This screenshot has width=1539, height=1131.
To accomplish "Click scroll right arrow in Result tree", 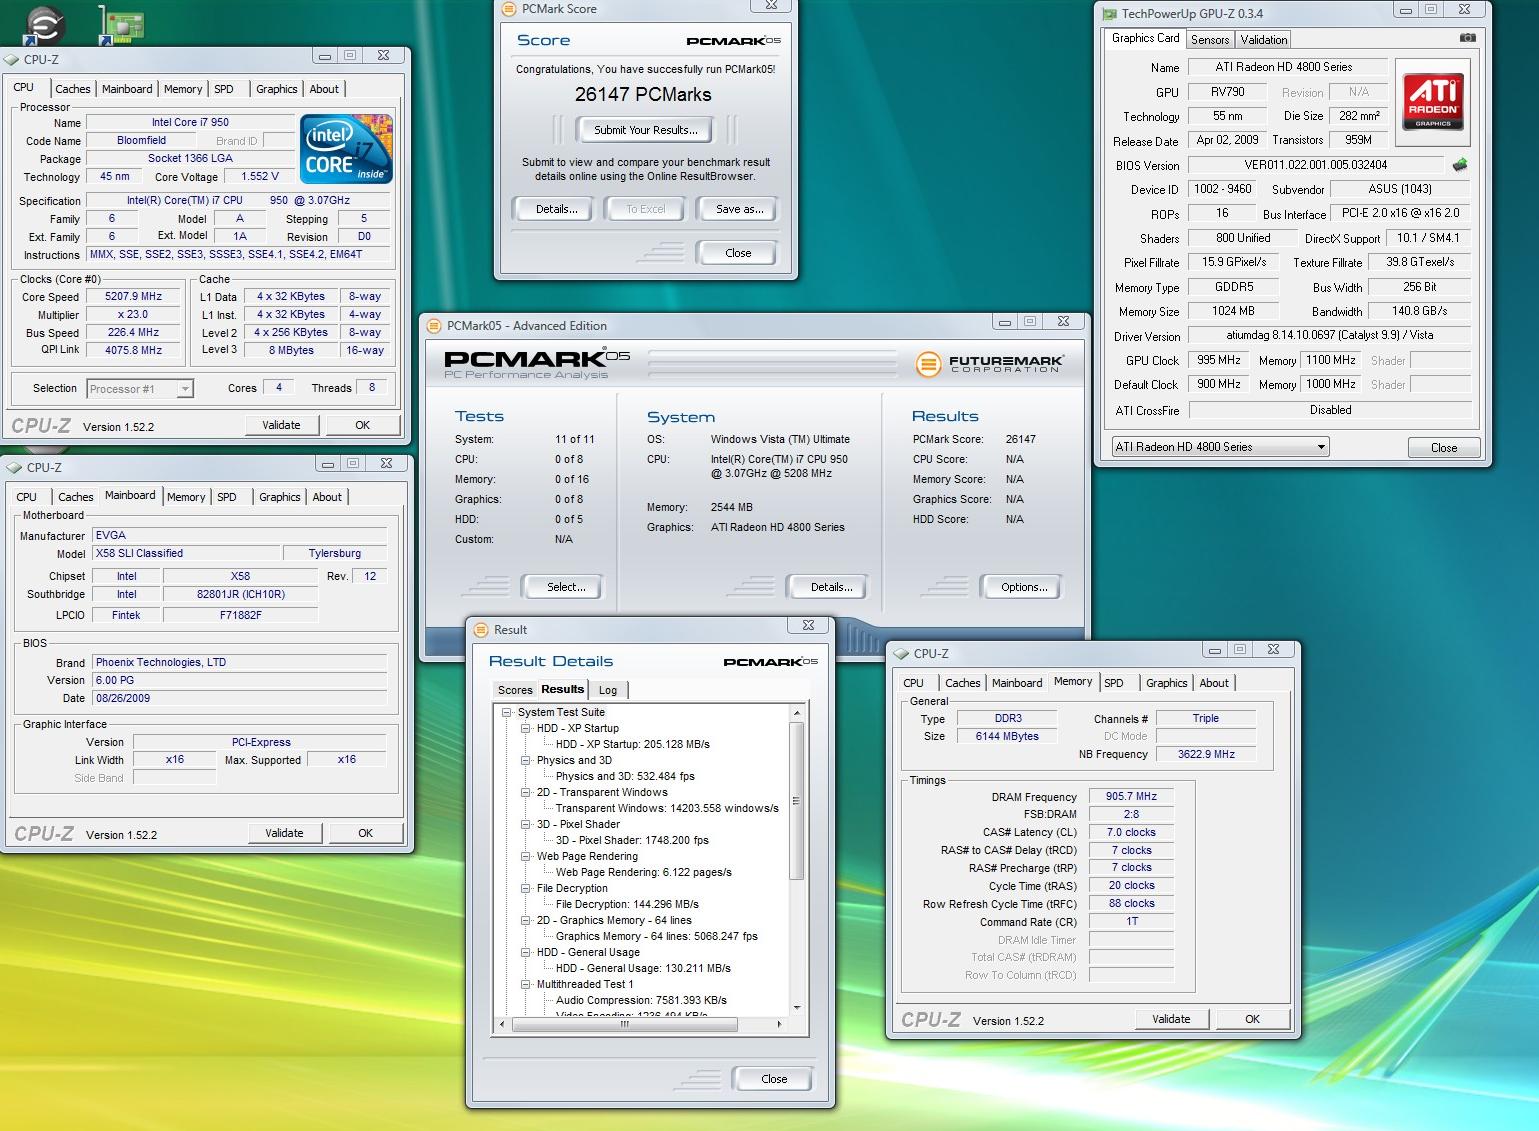I will click(779, 1025).
